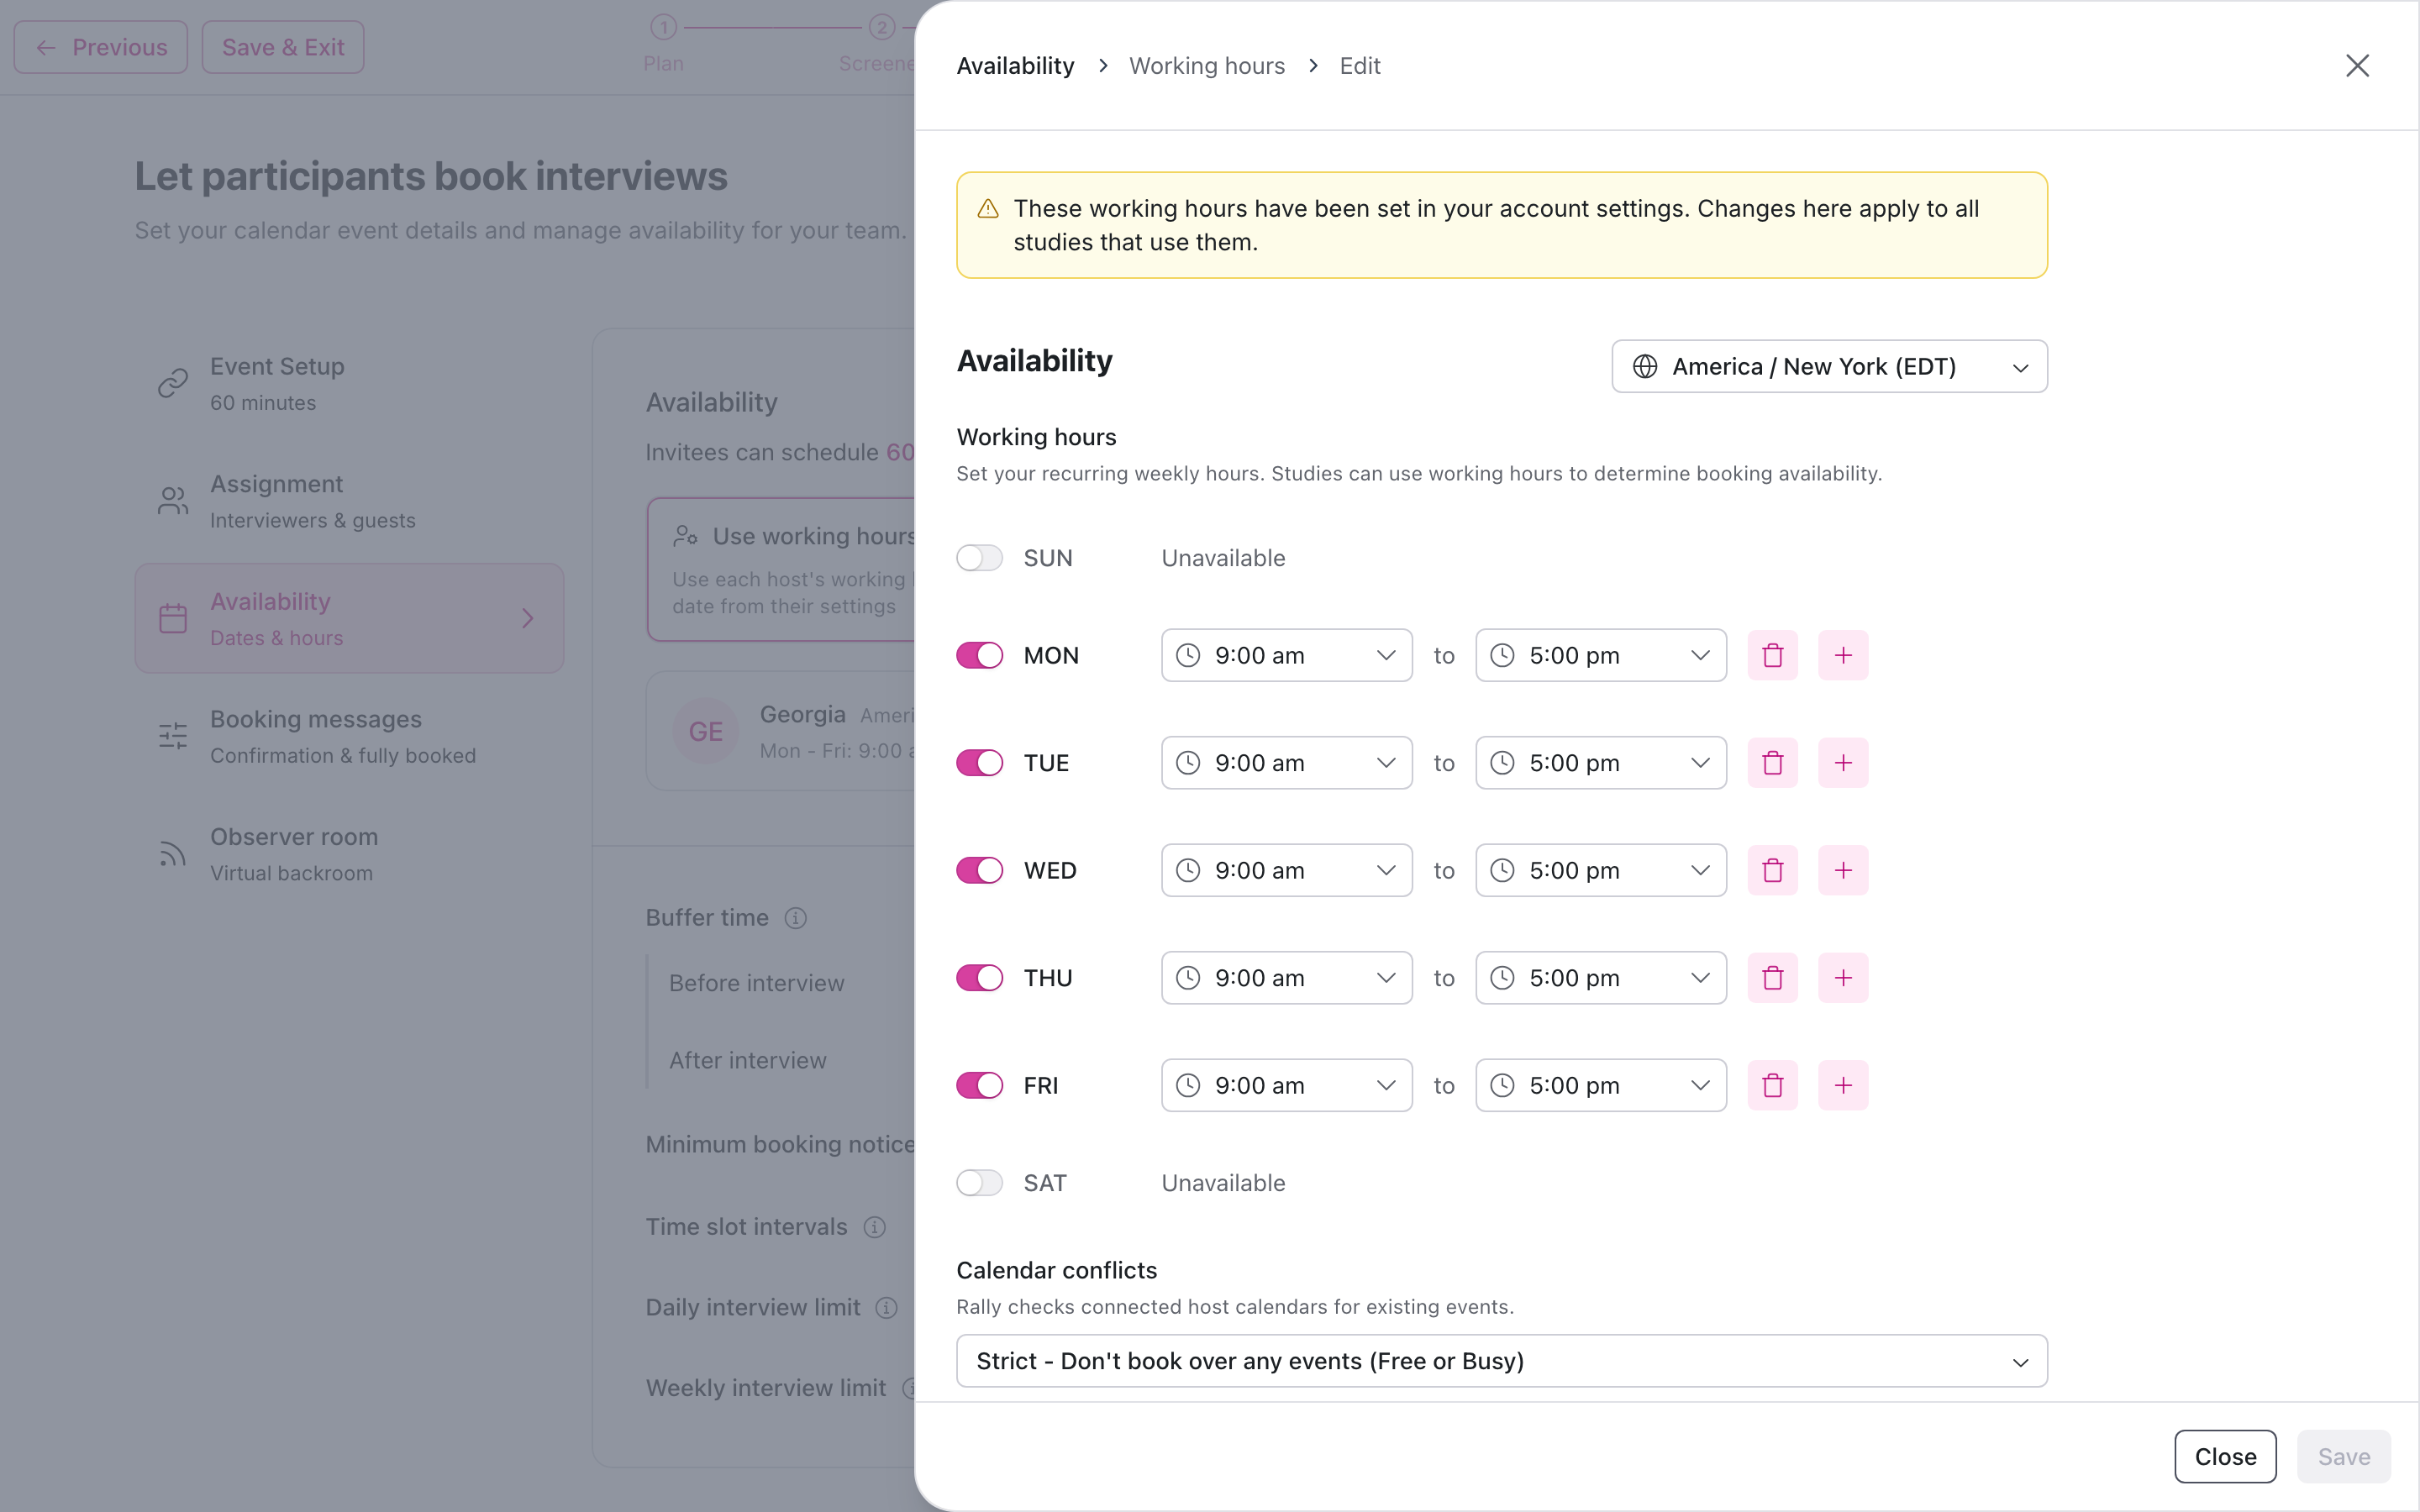The image size is (2420, 1512).
Task: Delete Thursday's time range with trash icon
Action: (x=1772, y=978)
